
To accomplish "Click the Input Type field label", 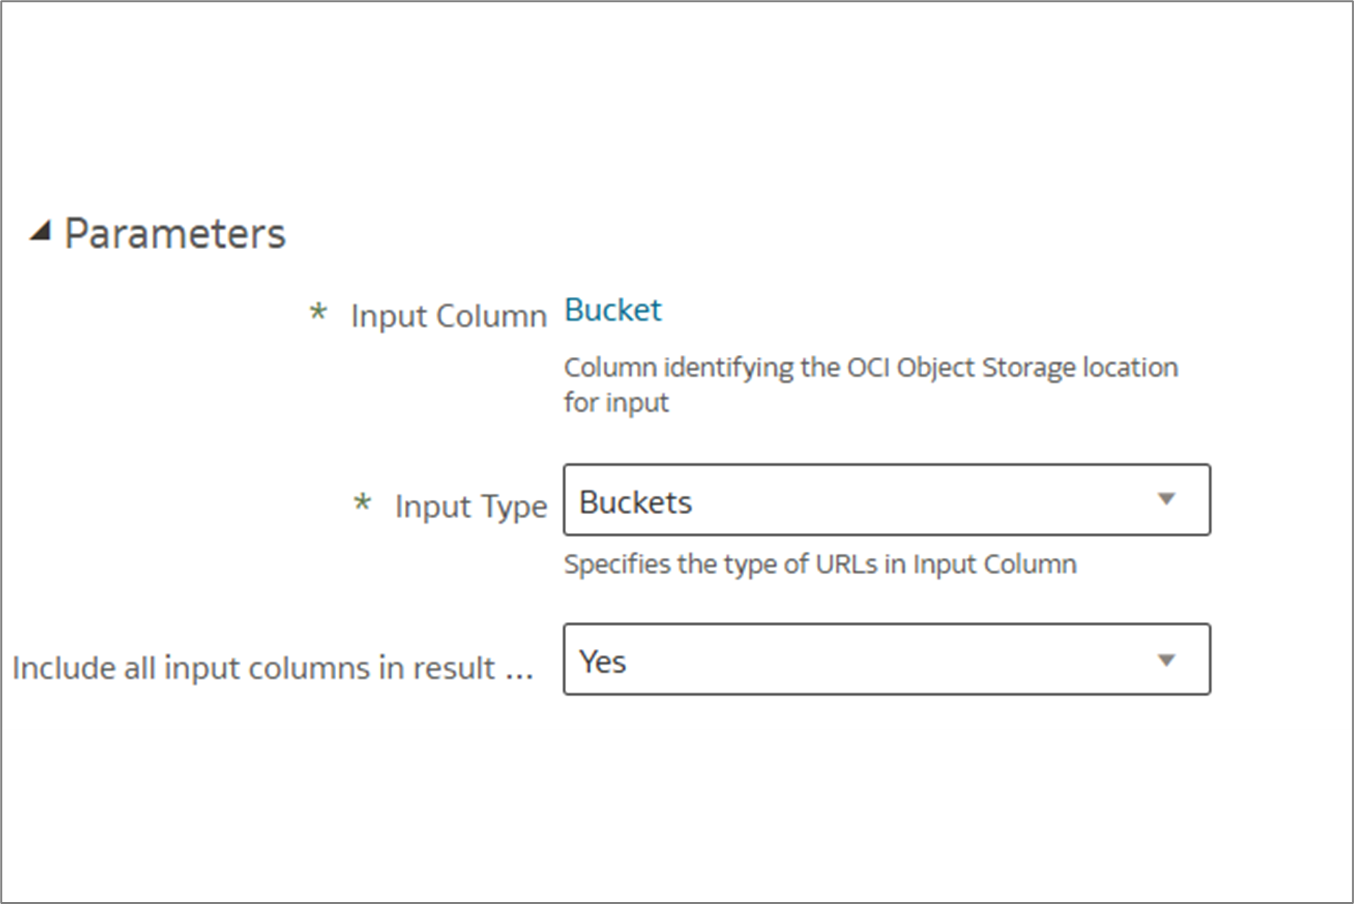I will [471, 507].
